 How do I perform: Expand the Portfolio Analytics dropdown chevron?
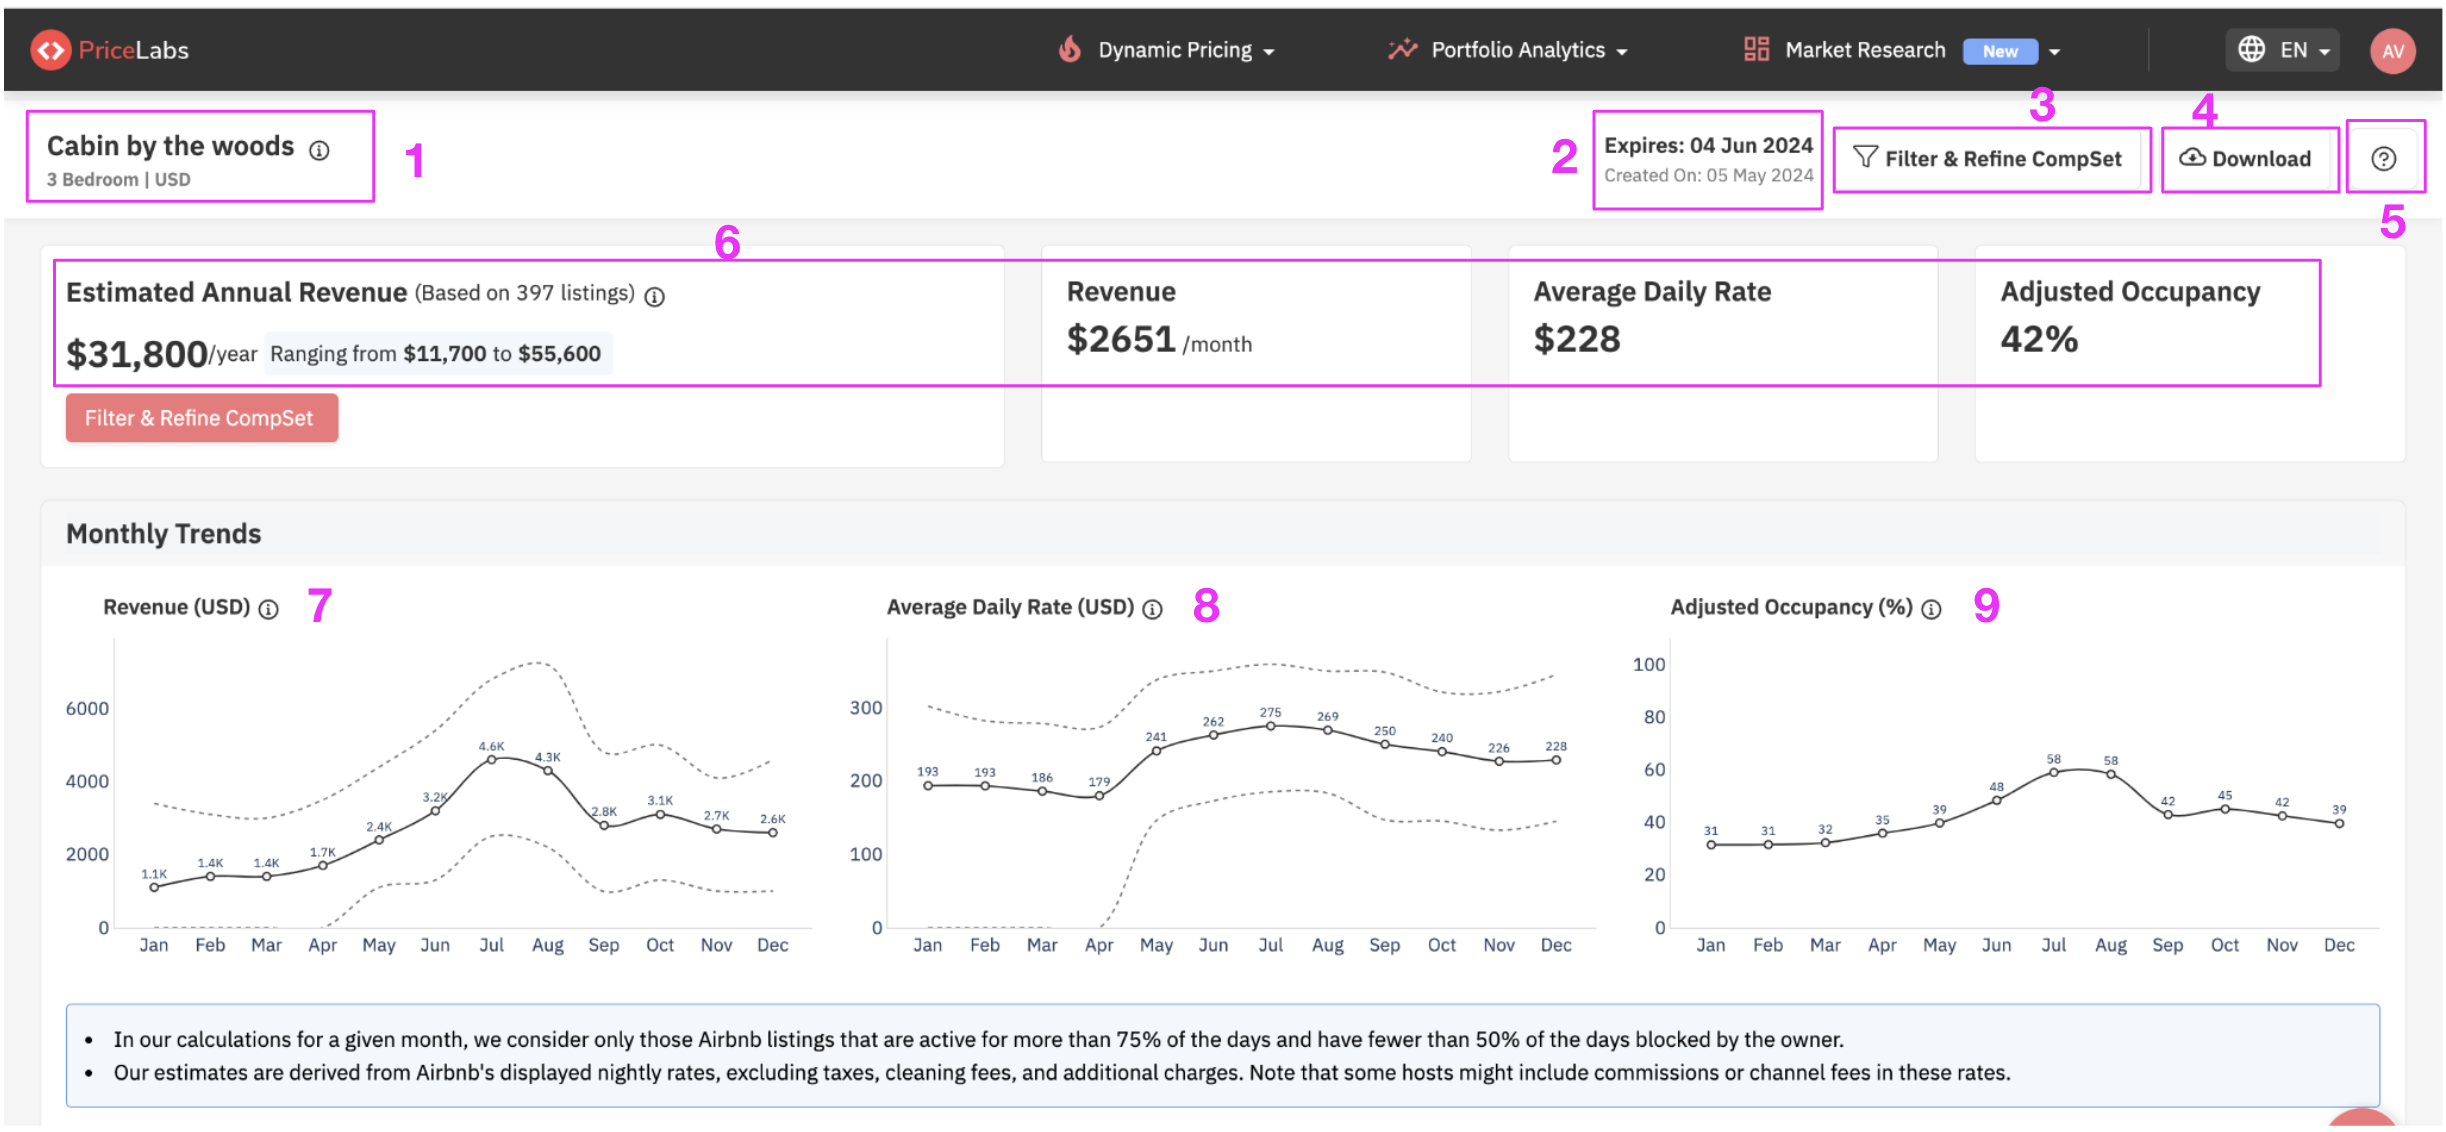click(1622, 50)
